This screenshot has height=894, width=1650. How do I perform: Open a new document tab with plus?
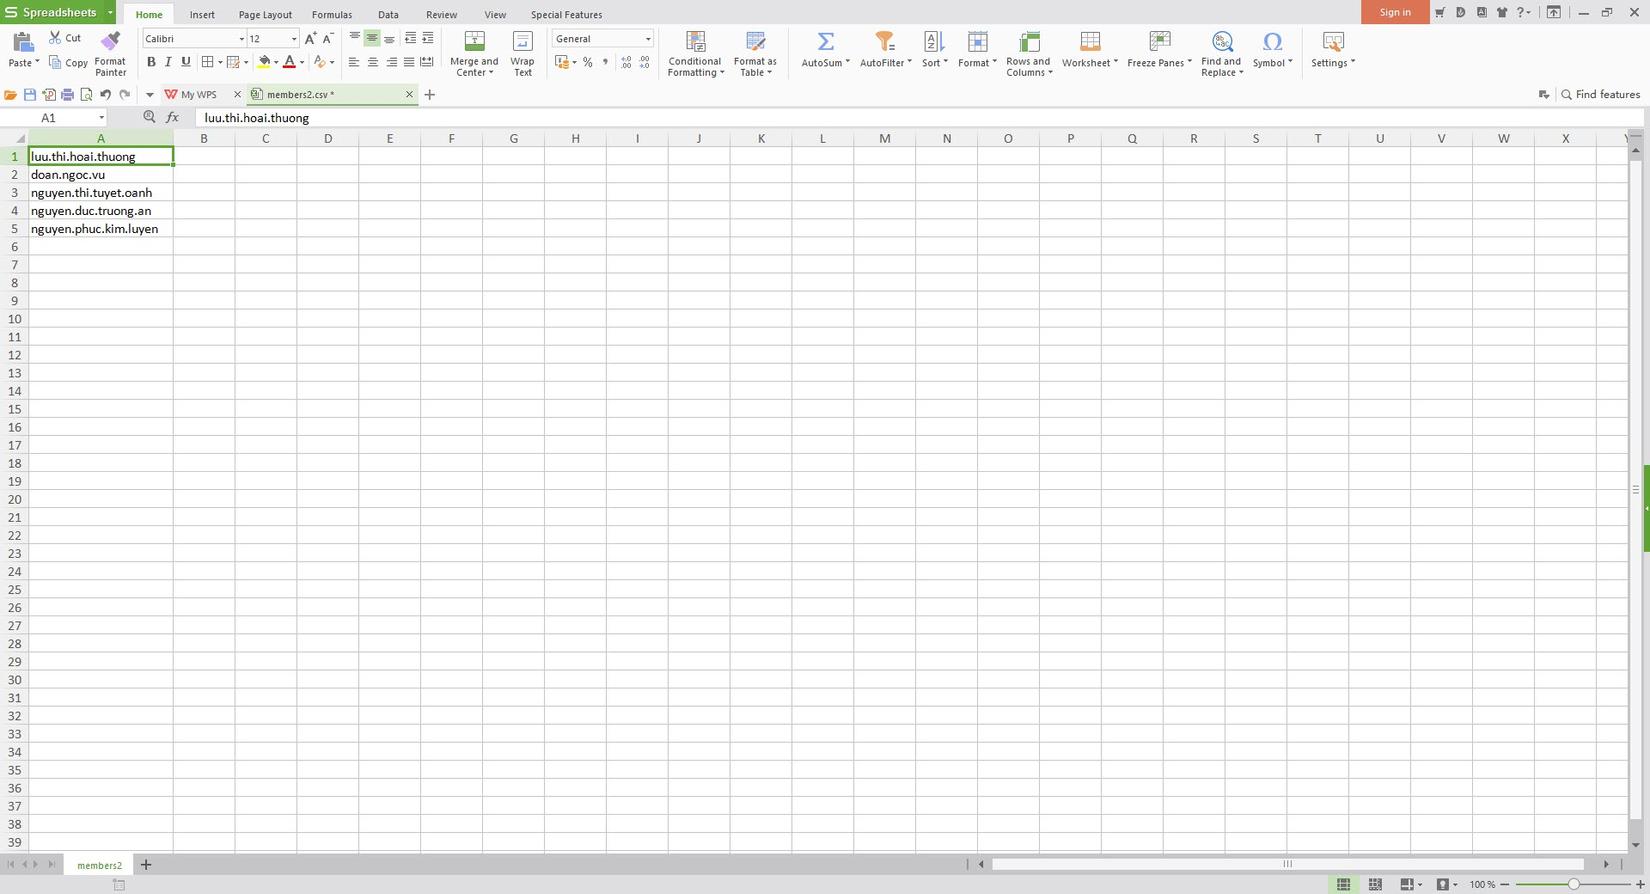tap(430, 95)
